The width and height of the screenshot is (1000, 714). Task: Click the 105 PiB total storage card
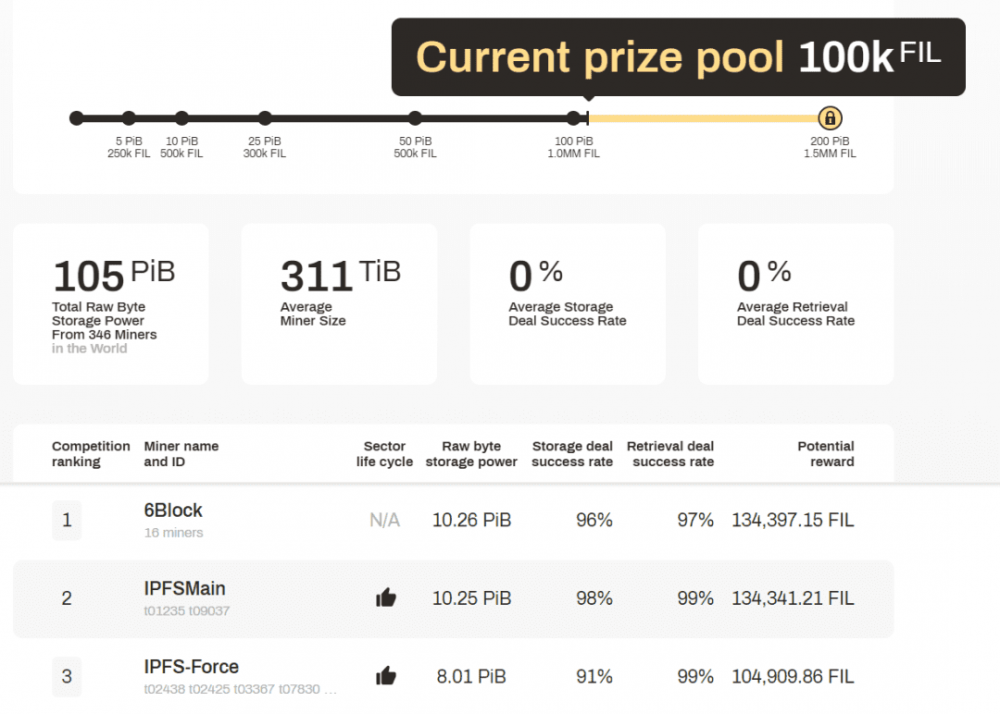click(x=111, y=304)
